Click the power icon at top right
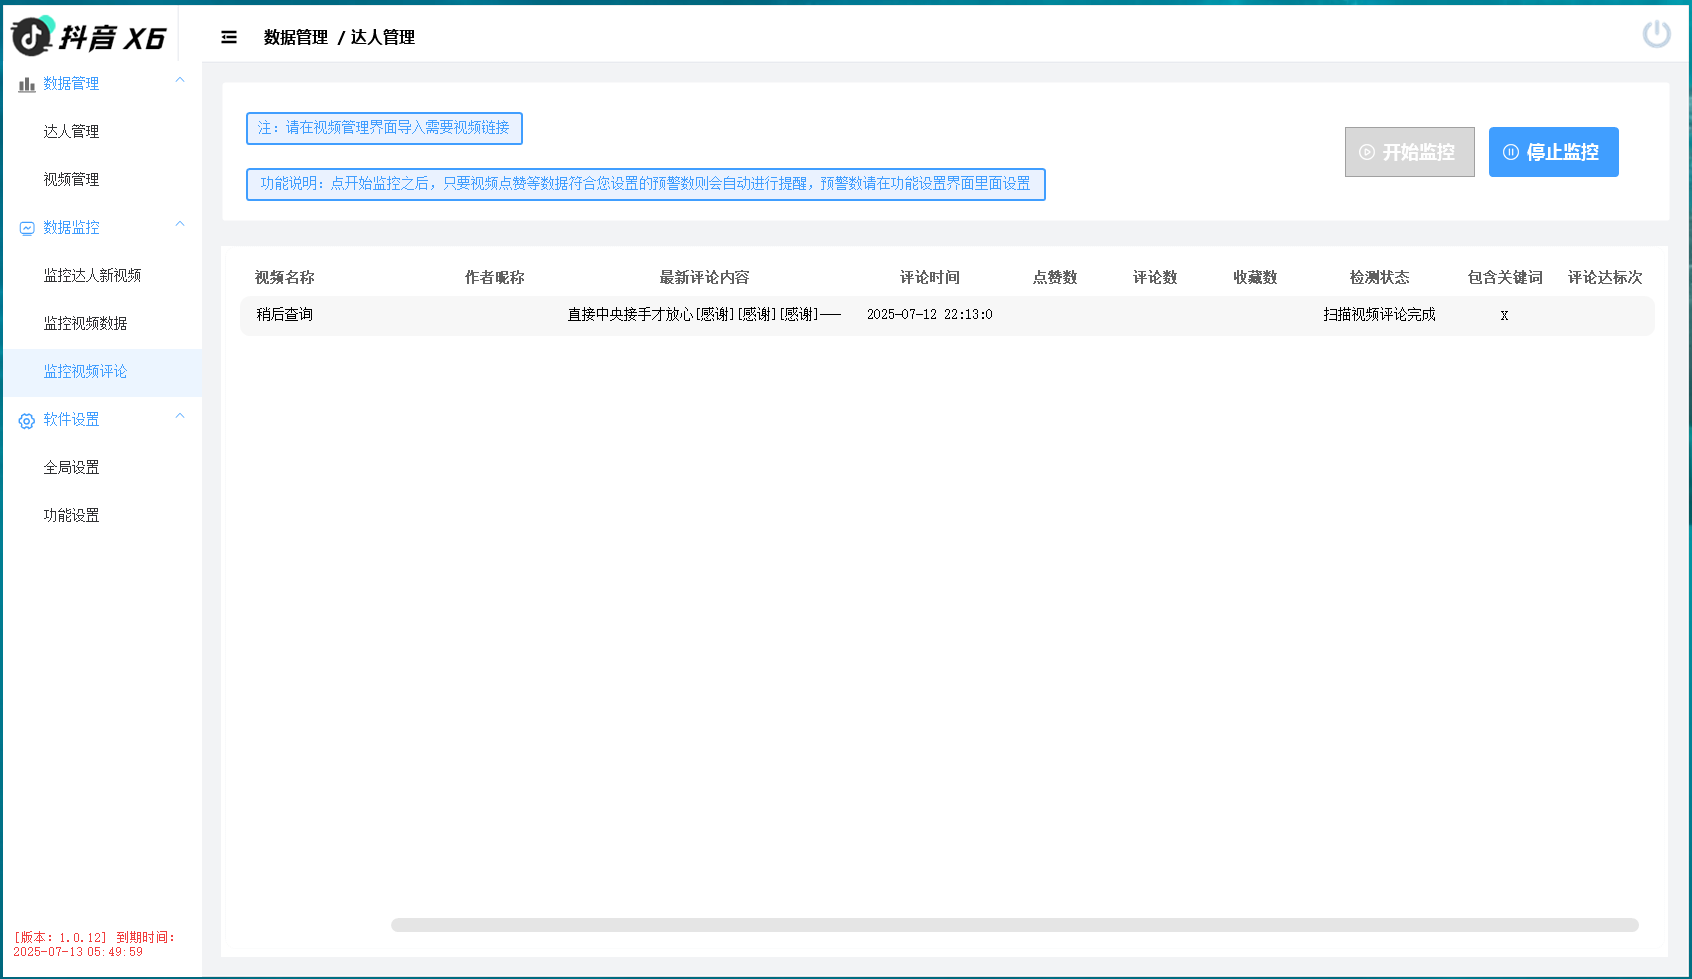The image size is (1692, 979). pos(1656,34)
